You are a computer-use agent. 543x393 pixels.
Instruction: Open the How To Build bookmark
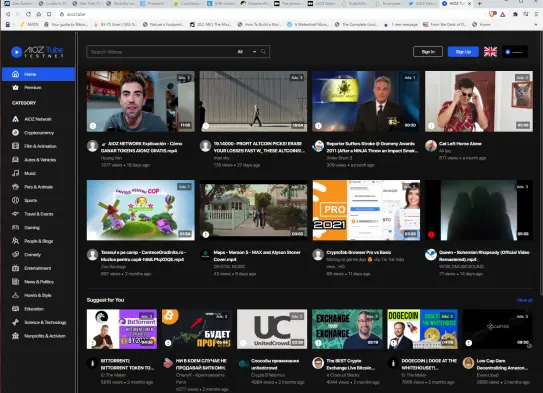pos(260,25)
